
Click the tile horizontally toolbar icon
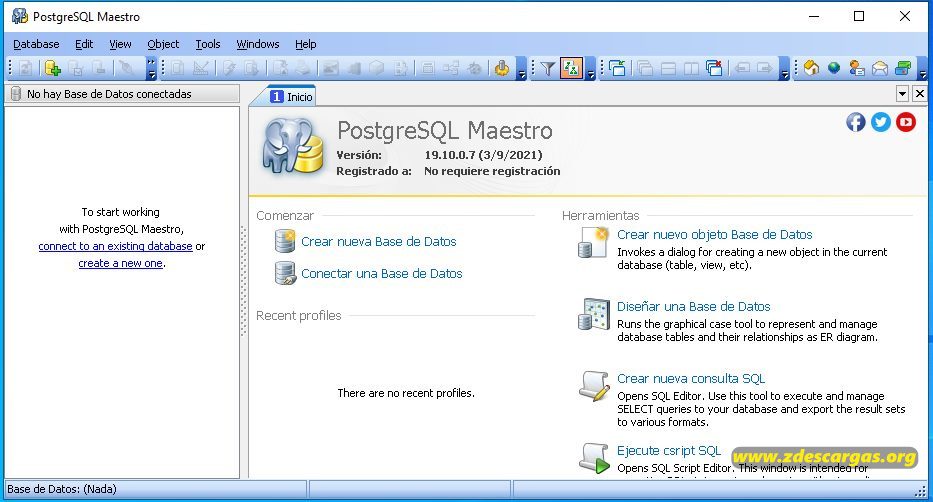(x=668, y=68)
